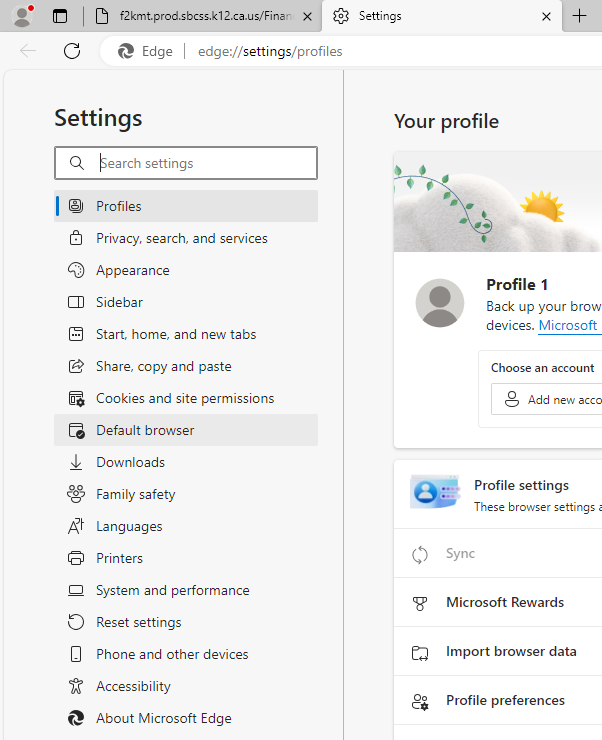The height and width of the screenshot is (740, 602).
Task: Open the tab actions menu icon
Action: [x=60, y=16]
